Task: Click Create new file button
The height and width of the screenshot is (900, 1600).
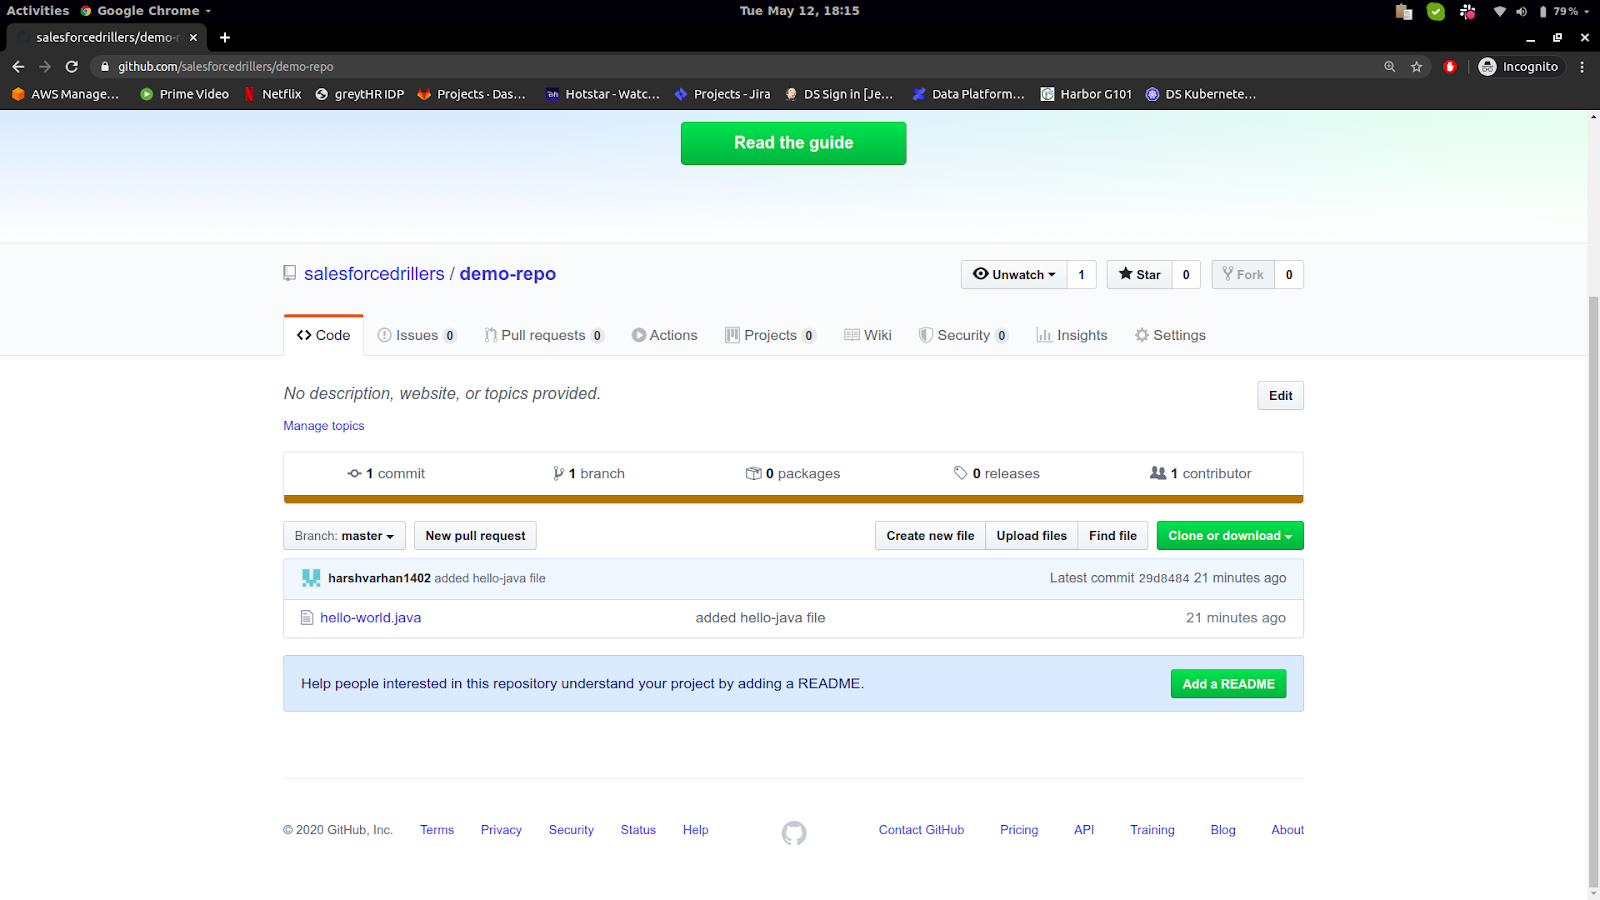Action: (x=930, y=536)
